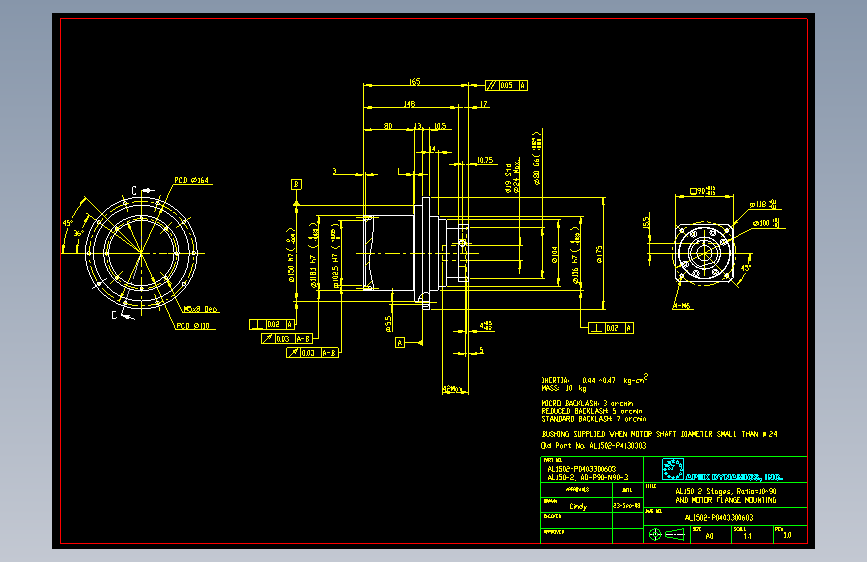The width and height of the screenshot is (867, 562).
Task: Select the MICRO BACKLASH: 3 arcmin line
Action: (587, 403)
